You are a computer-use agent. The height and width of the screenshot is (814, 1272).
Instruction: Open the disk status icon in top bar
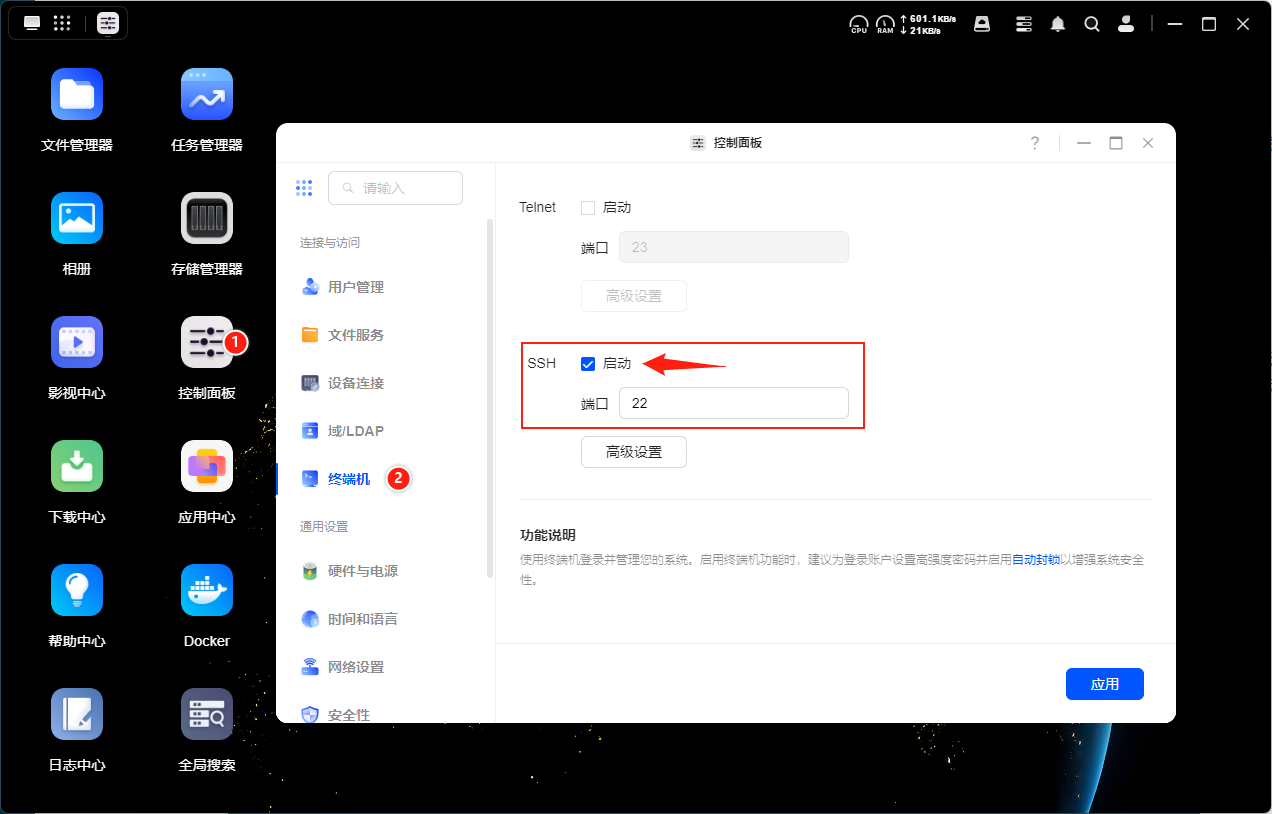[x=982, y=23]
